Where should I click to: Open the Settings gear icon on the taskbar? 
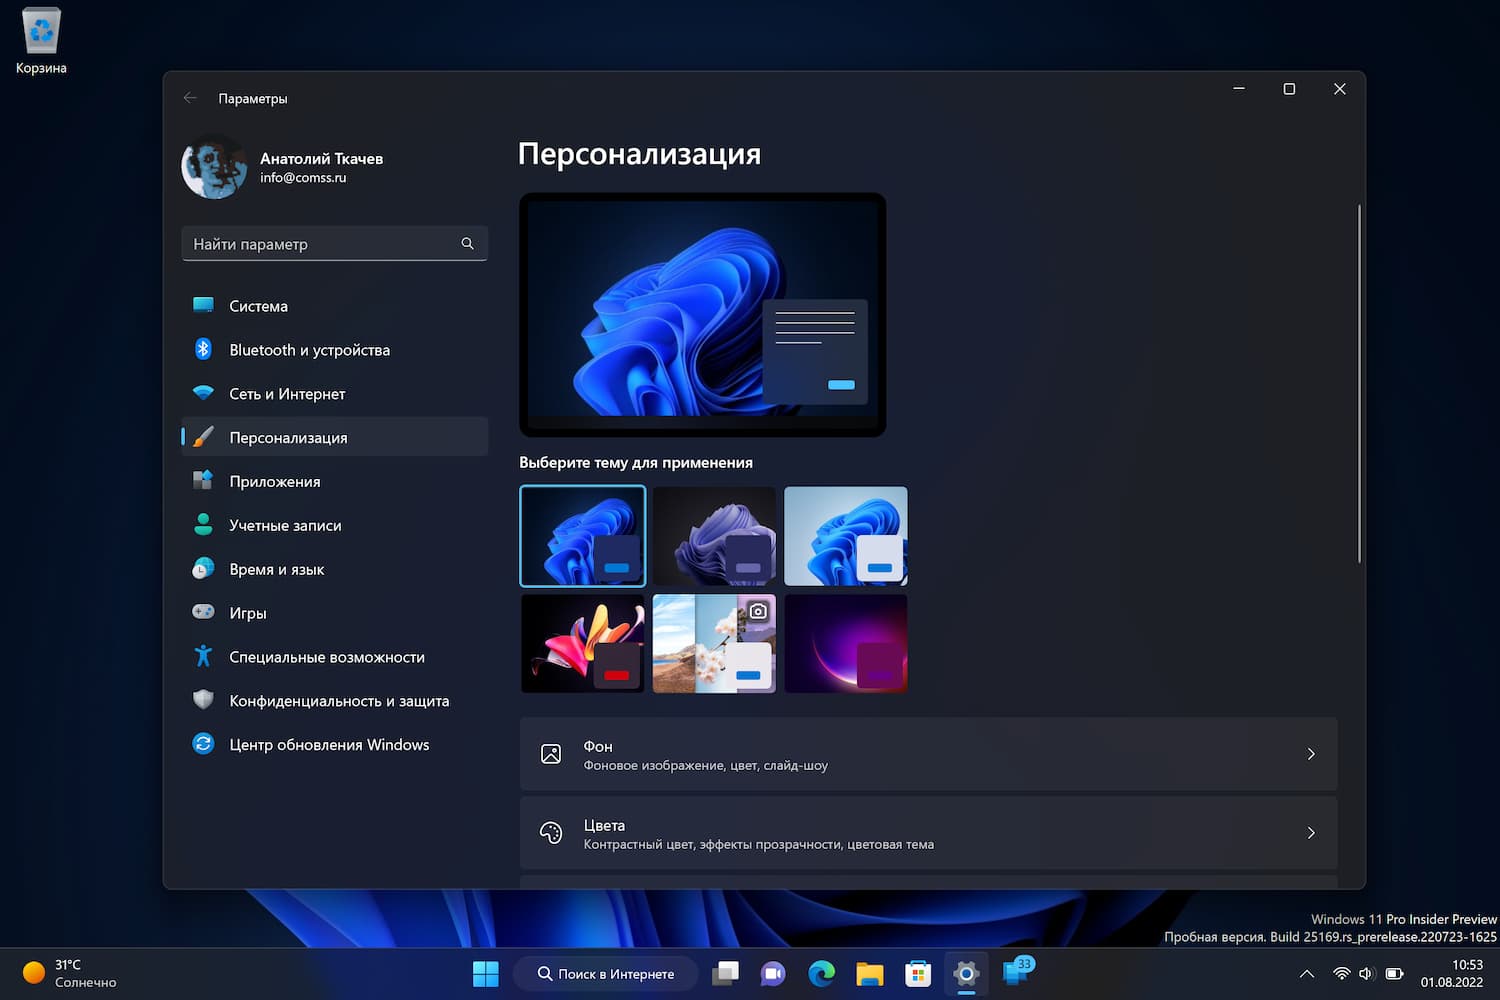[x=965, y=972]
